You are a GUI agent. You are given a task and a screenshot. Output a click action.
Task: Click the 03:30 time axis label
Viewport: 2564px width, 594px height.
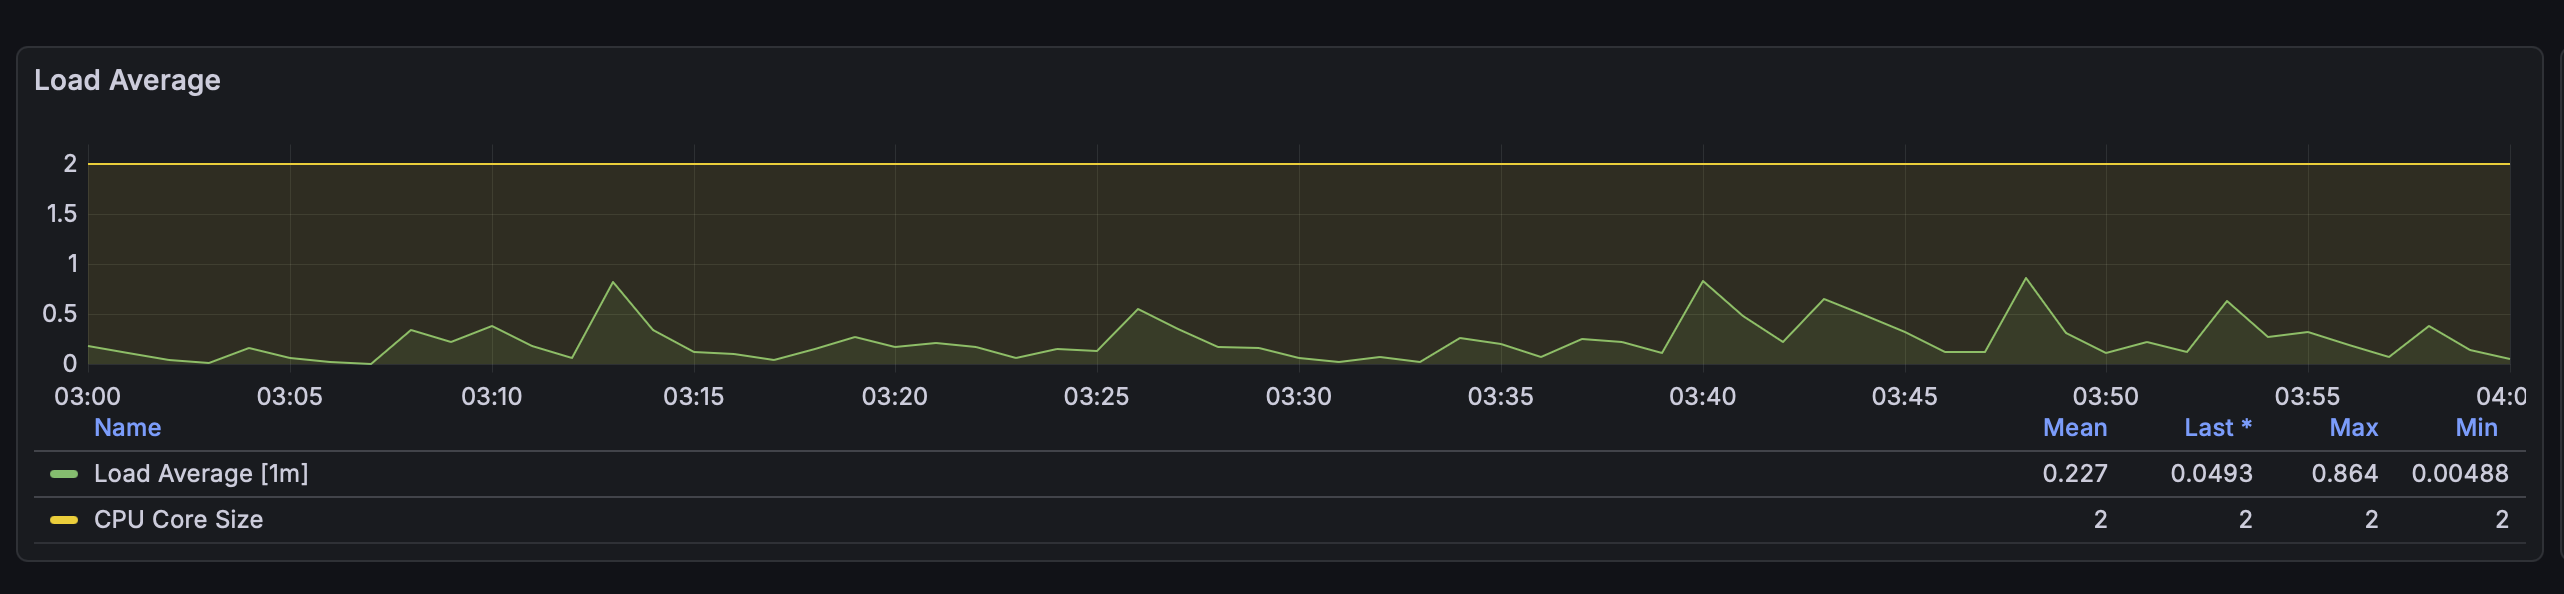[1299, 397]
